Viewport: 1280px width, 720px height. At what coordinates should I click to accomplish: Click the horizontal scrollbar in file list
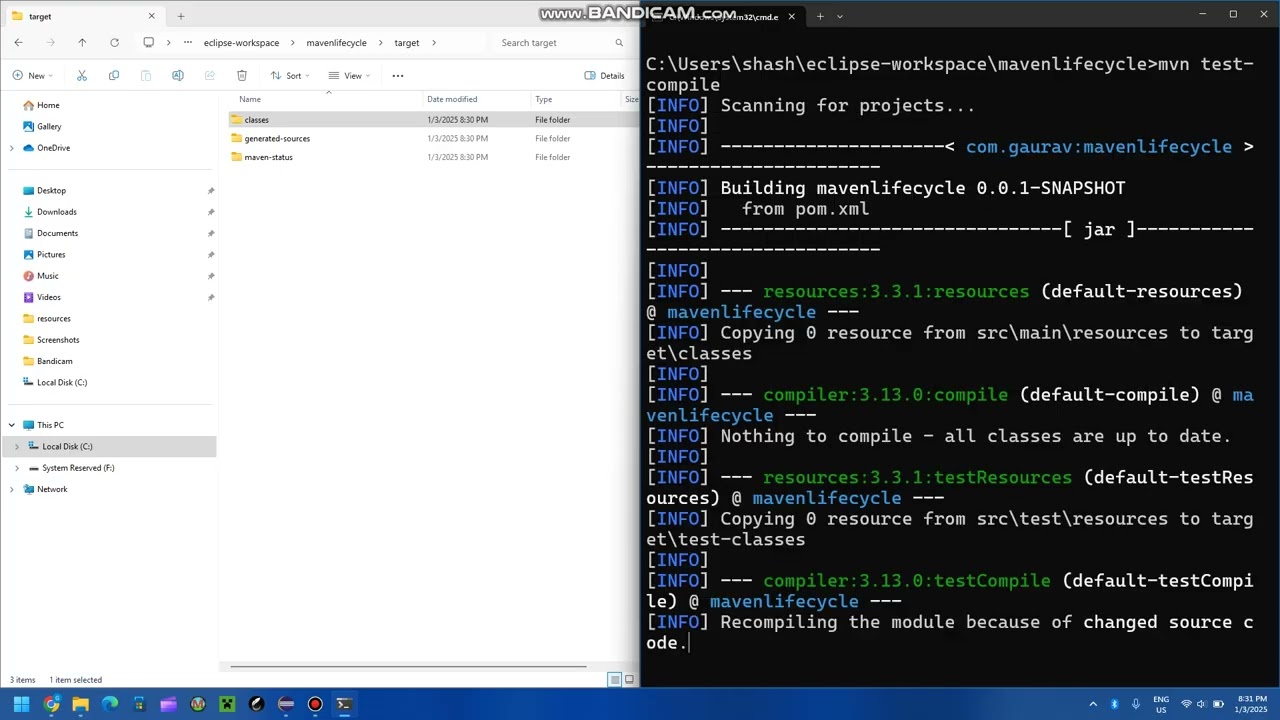408,666
